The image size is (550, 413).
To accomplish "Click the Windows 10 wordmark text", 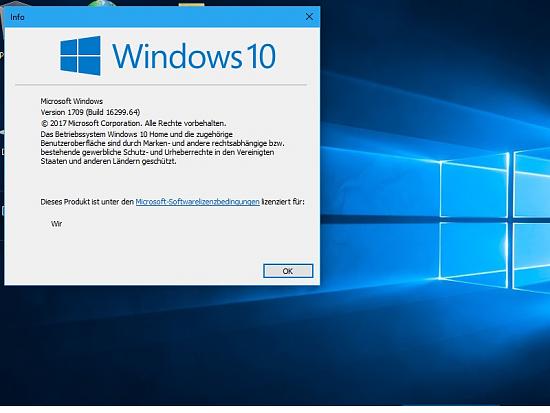I will (194, 56).
